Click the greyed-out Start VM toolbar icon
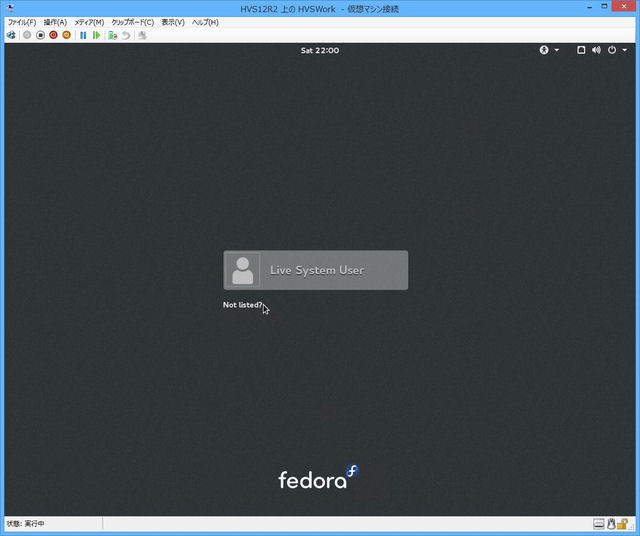The image size is (640, 536). point(27,36)
